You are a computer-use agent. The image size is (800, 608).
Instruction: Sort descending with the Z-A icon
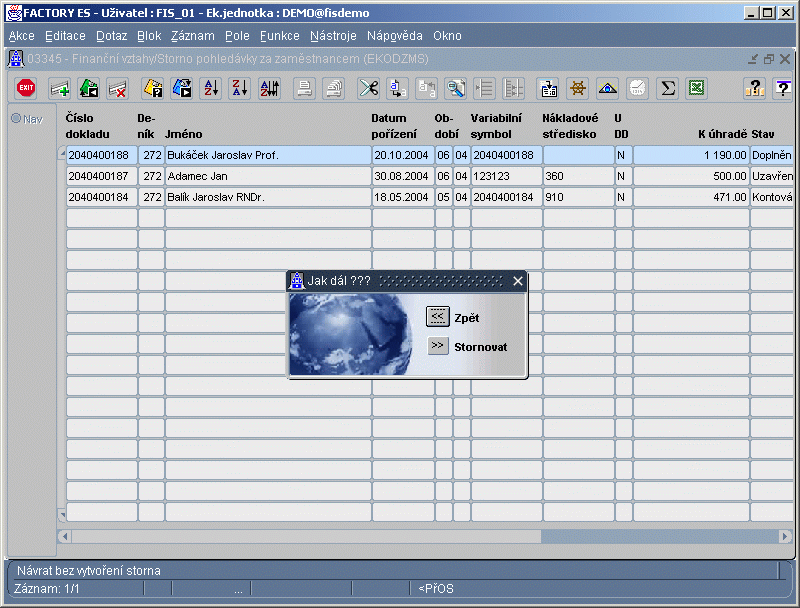click(240, 88)
